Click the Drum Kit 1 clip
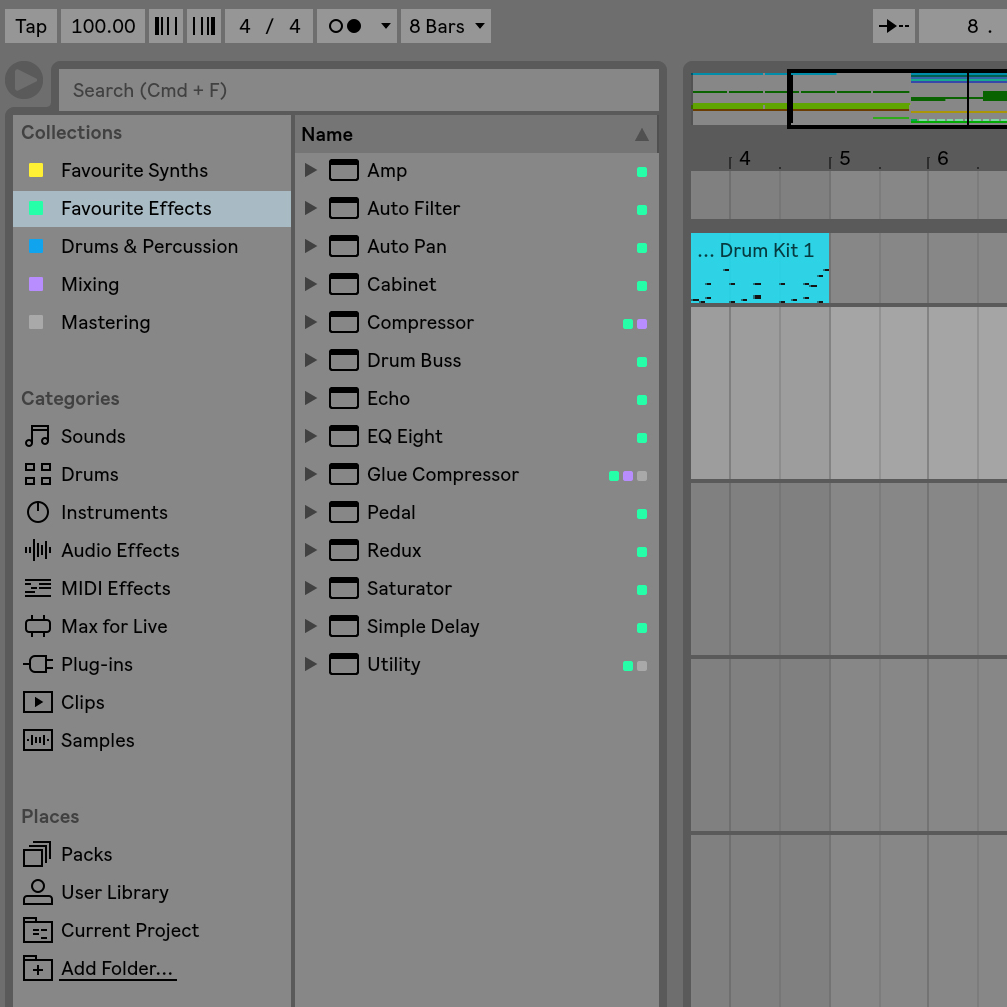1007x1007 pixels. [x=760, y=268]
